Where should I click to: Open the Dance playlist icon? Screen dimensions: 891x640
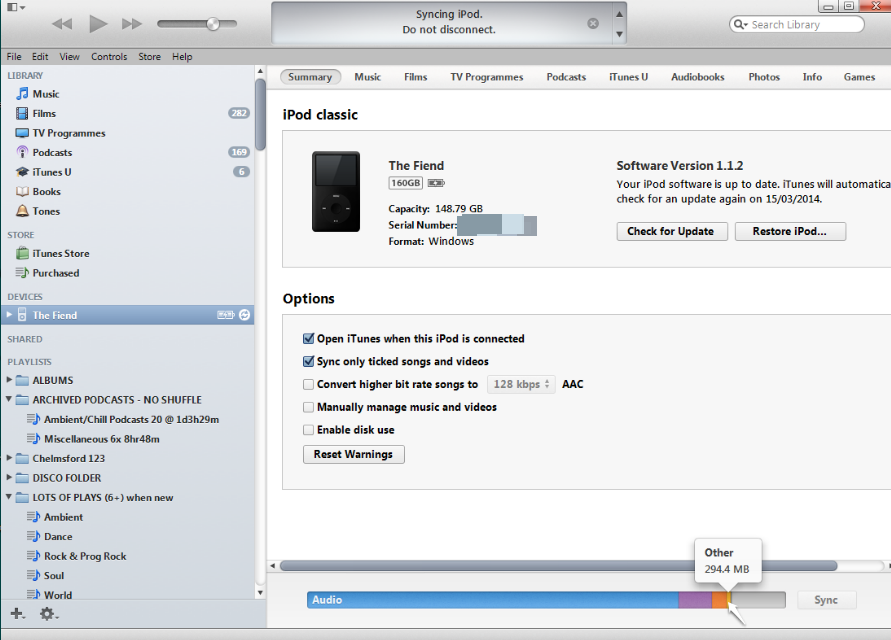[34, 537]
